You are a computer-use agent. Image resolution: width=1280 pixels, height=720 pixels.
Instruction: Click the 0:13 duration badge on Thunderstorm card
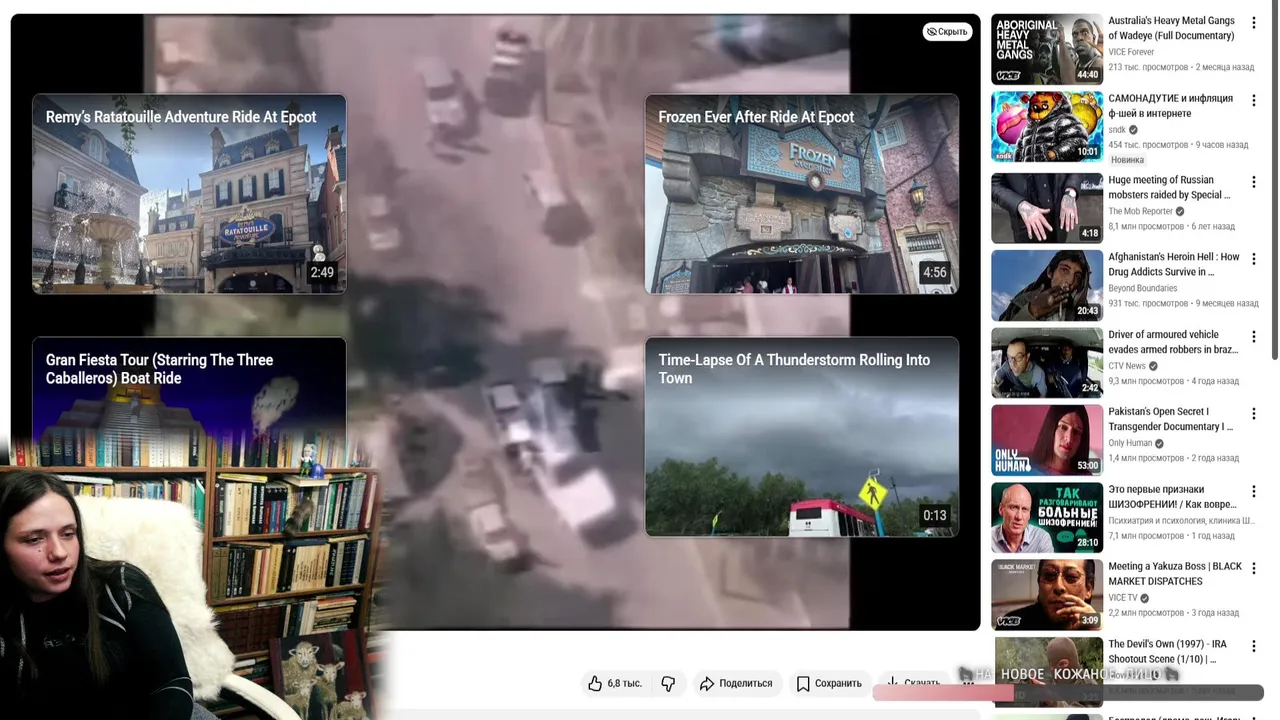[x=934, y=515]
